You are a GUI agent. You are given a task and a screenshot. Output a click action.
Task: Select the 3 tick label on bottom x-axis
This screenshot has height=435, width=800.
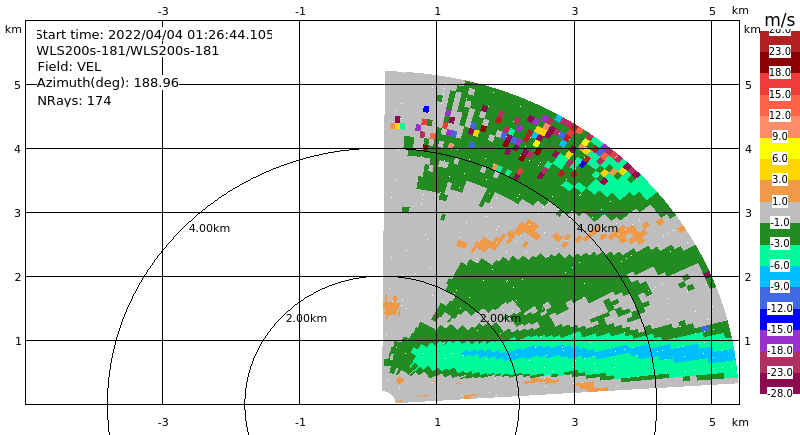tap(575, 422)
